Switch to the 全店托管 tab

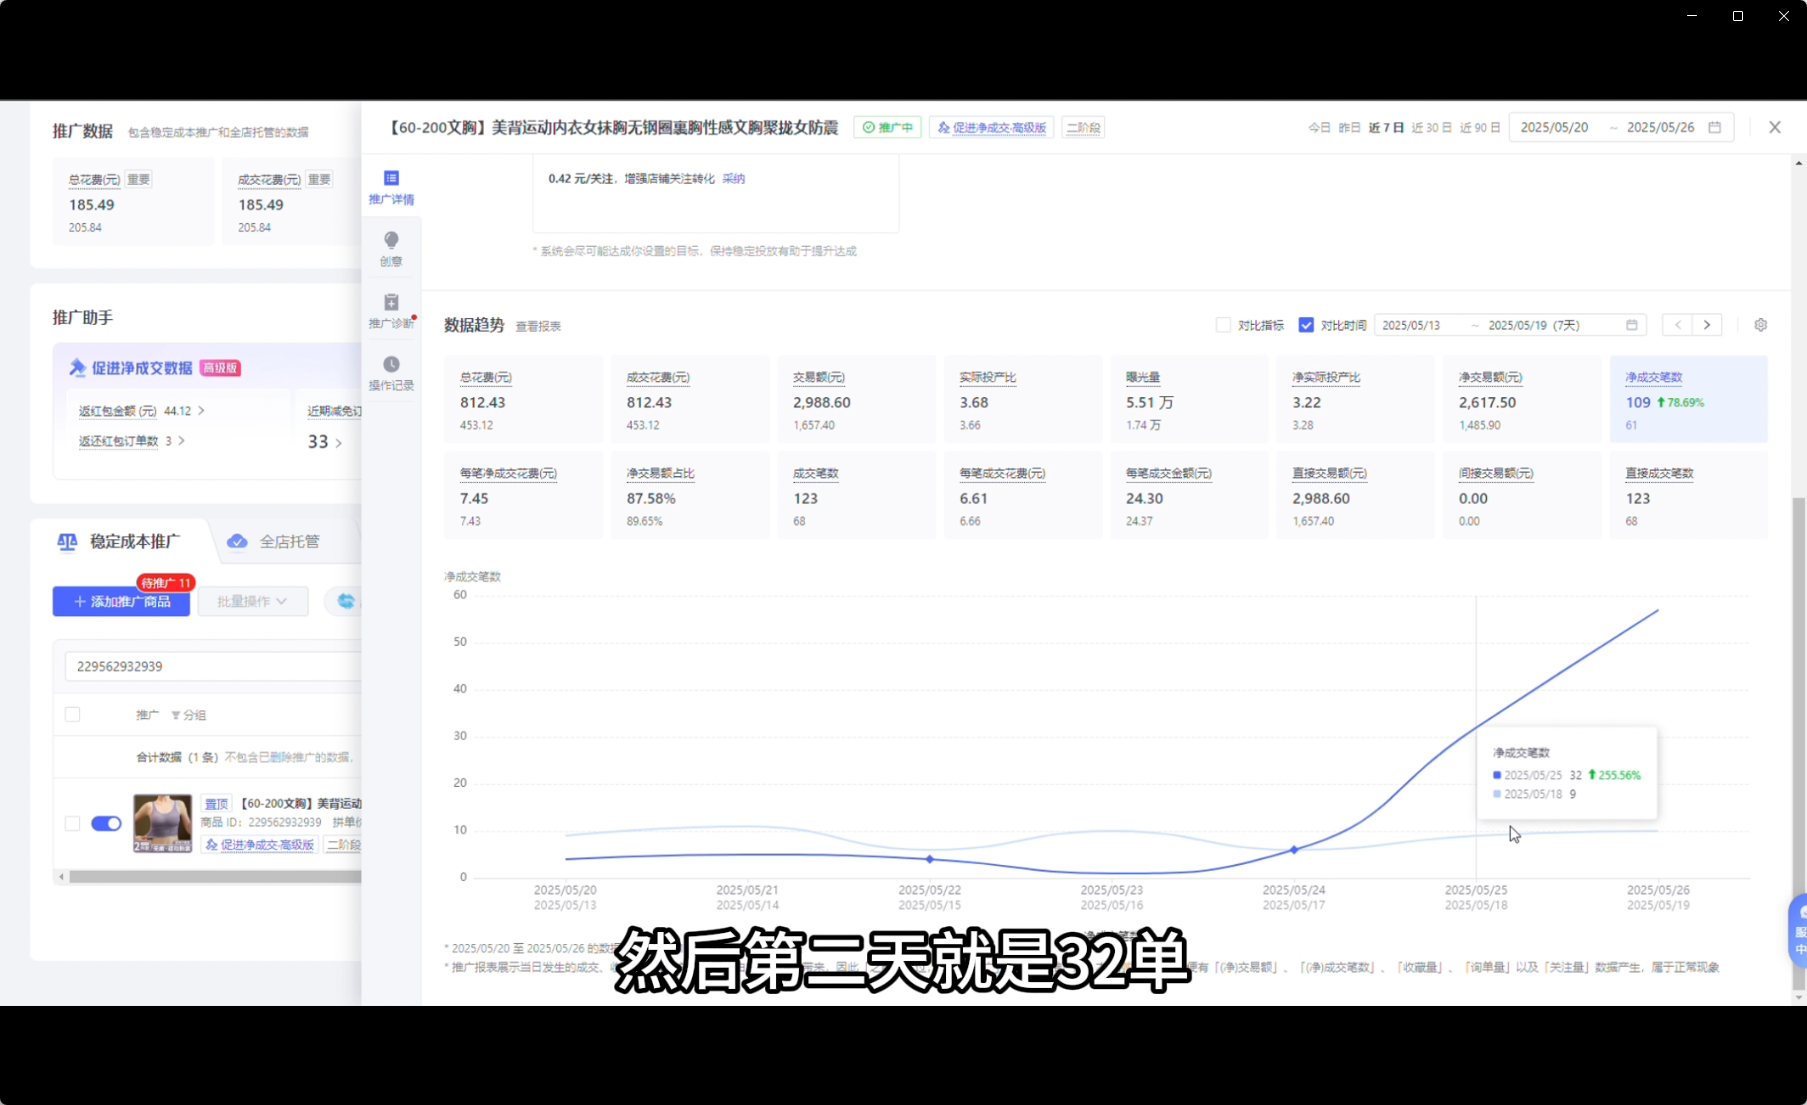(274, 541)
